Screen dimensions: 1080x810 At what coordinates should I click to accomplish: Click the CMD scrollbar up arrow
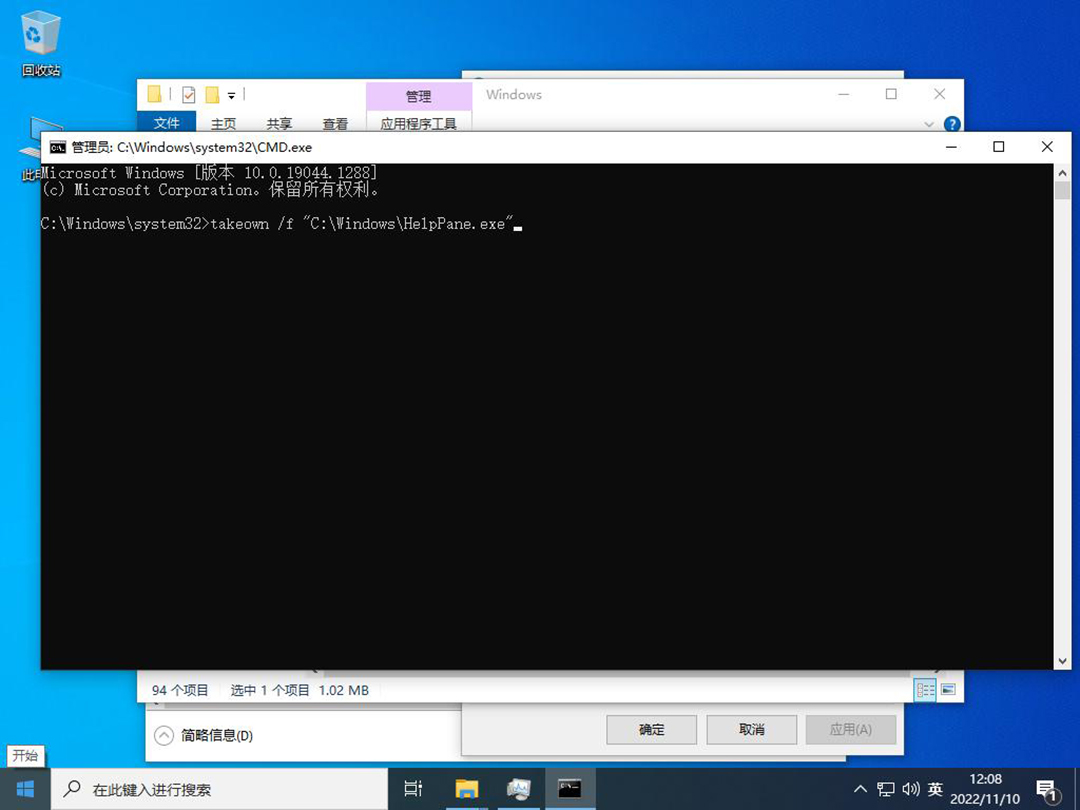[1063, 173]
